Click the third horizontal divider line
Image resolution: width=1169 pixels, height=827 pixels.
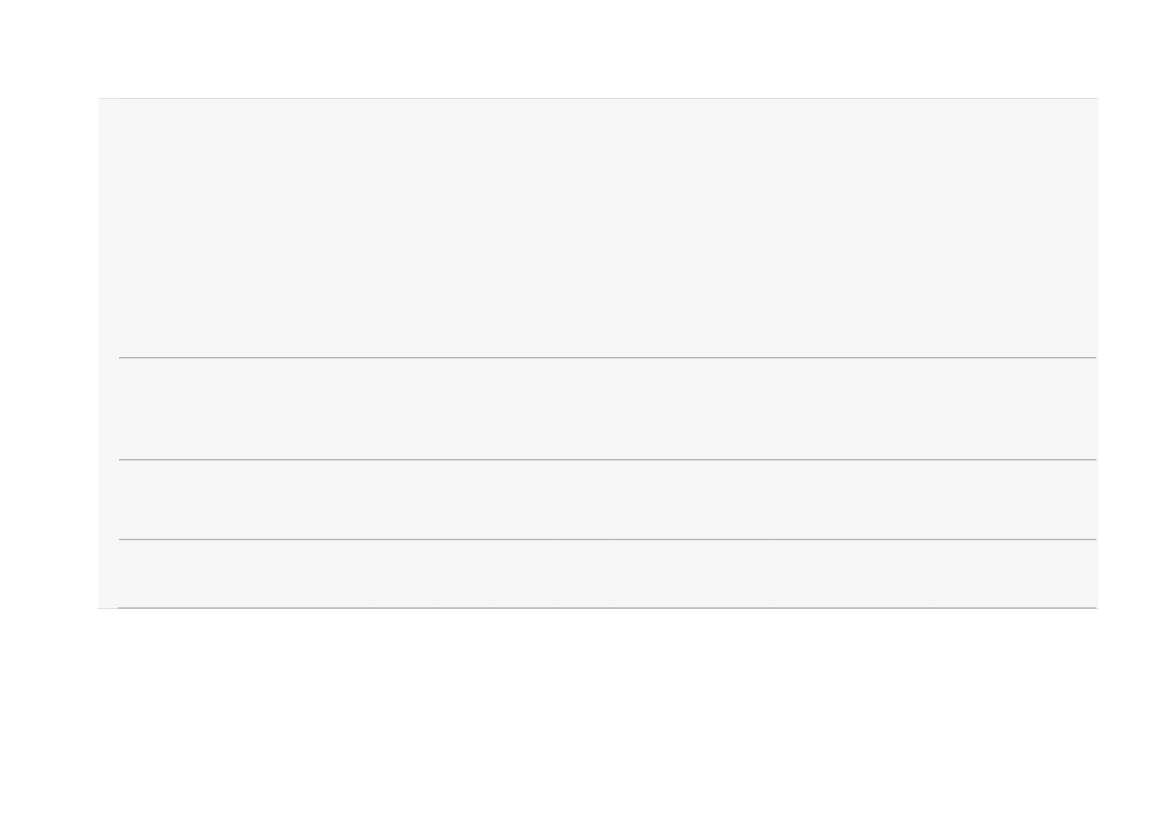click(608, 539)
